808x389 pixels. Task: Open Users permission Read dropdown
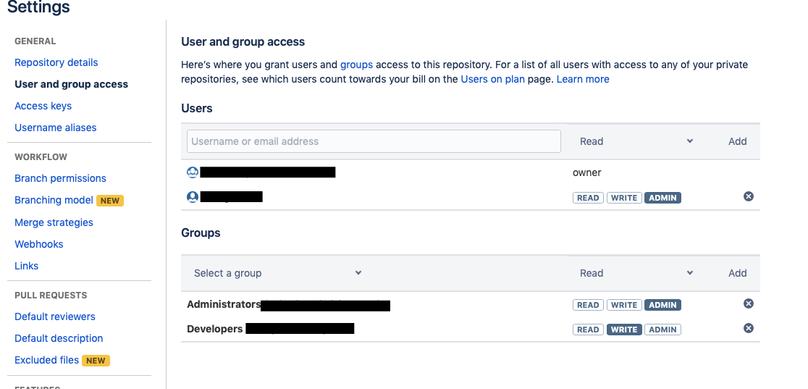pos(636,141)
